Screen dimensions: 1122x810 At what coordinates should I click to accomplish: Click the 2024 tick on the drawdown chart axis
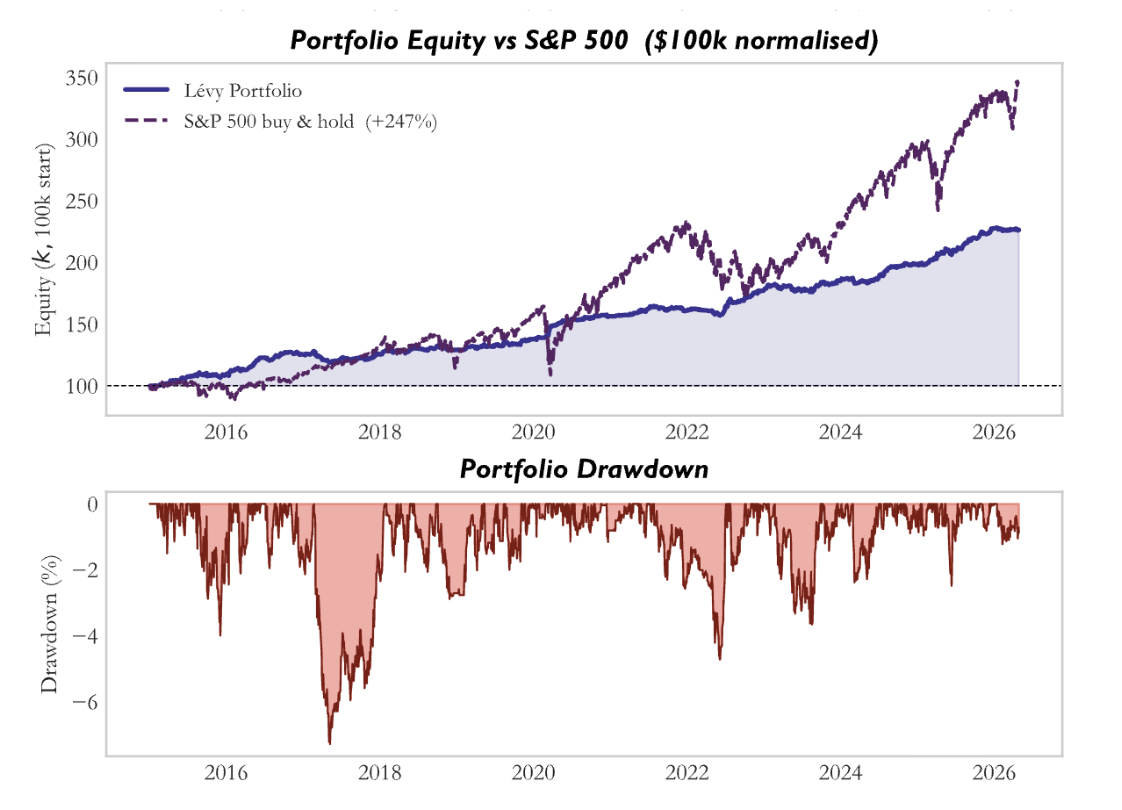840,773
